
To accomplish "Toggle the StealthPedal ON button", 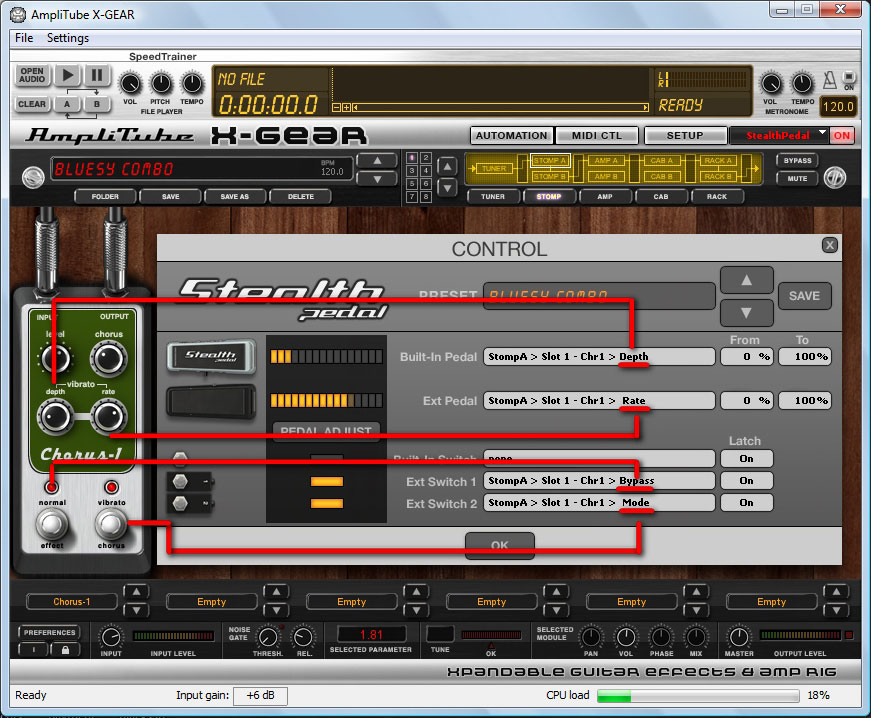I will pos(842,135).
